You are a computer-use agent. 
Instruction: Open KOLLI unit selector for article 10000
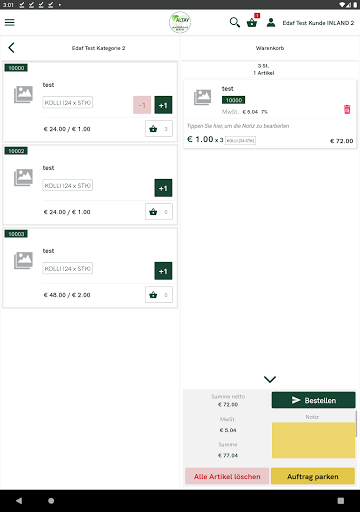[x=68, y=102]
